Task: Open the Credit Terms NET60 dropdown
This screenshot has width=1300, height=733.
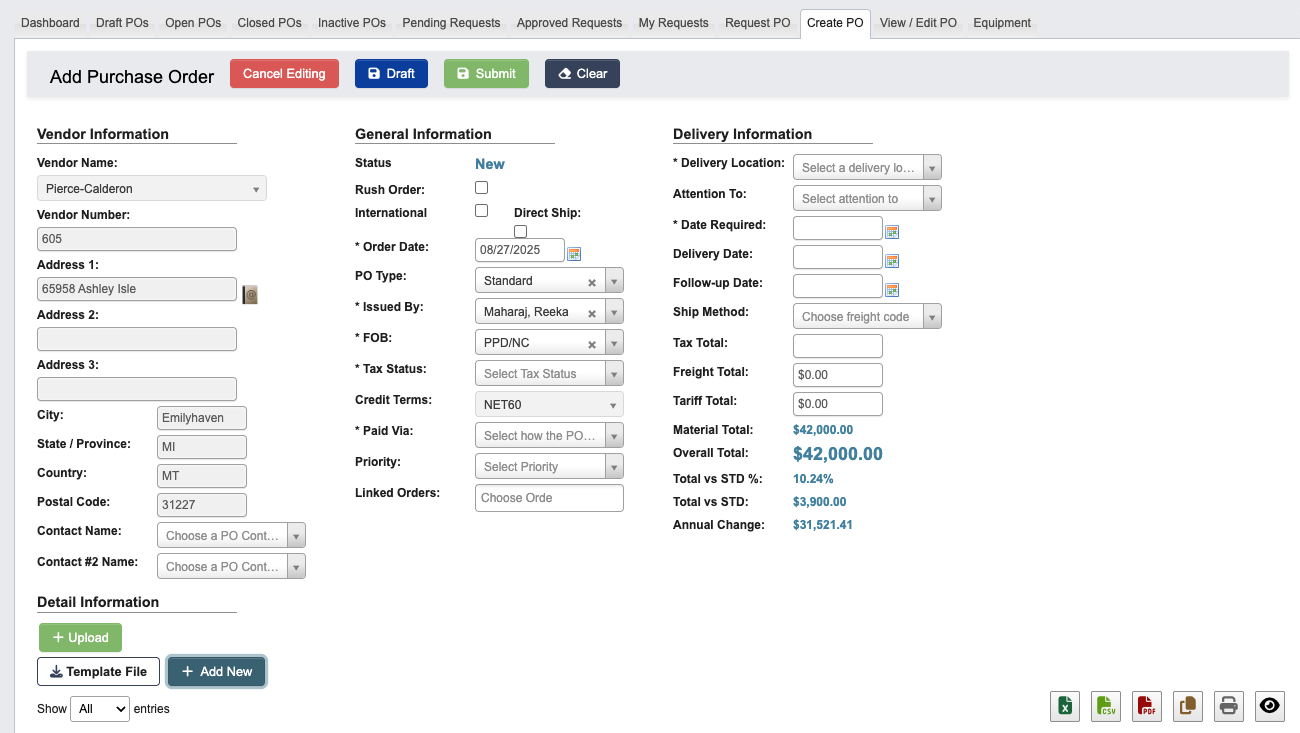Action: (549, 405)
